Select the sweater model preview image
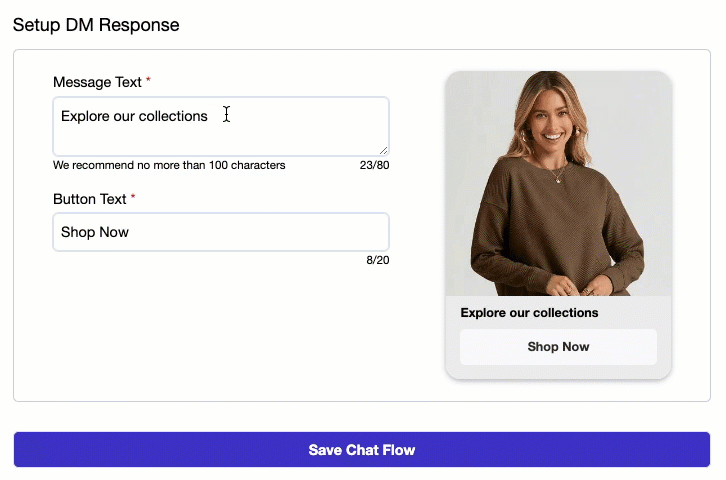Screen dimensions: 726x480 tap(558, 183)
